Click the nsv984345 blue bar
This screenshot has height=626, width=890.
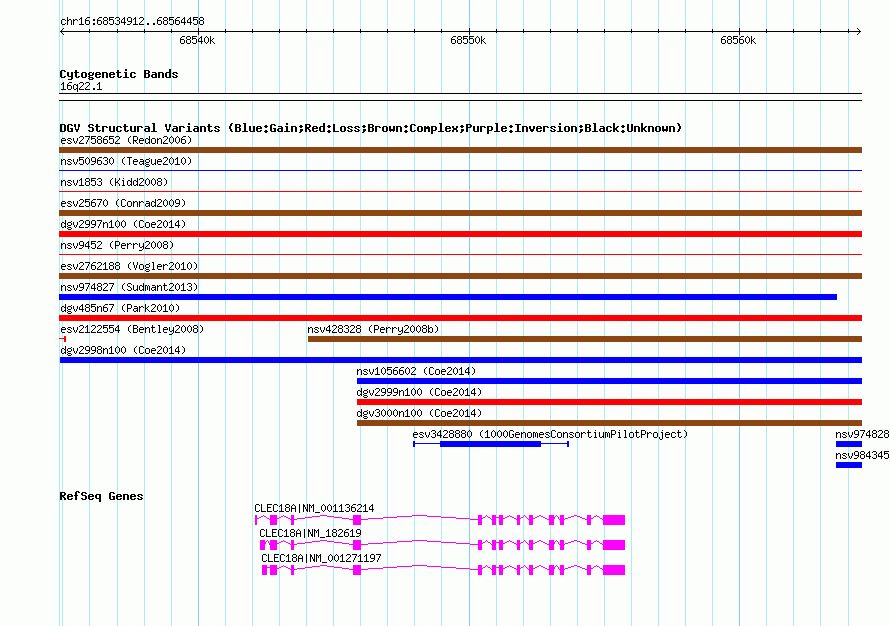click(849, 465)
